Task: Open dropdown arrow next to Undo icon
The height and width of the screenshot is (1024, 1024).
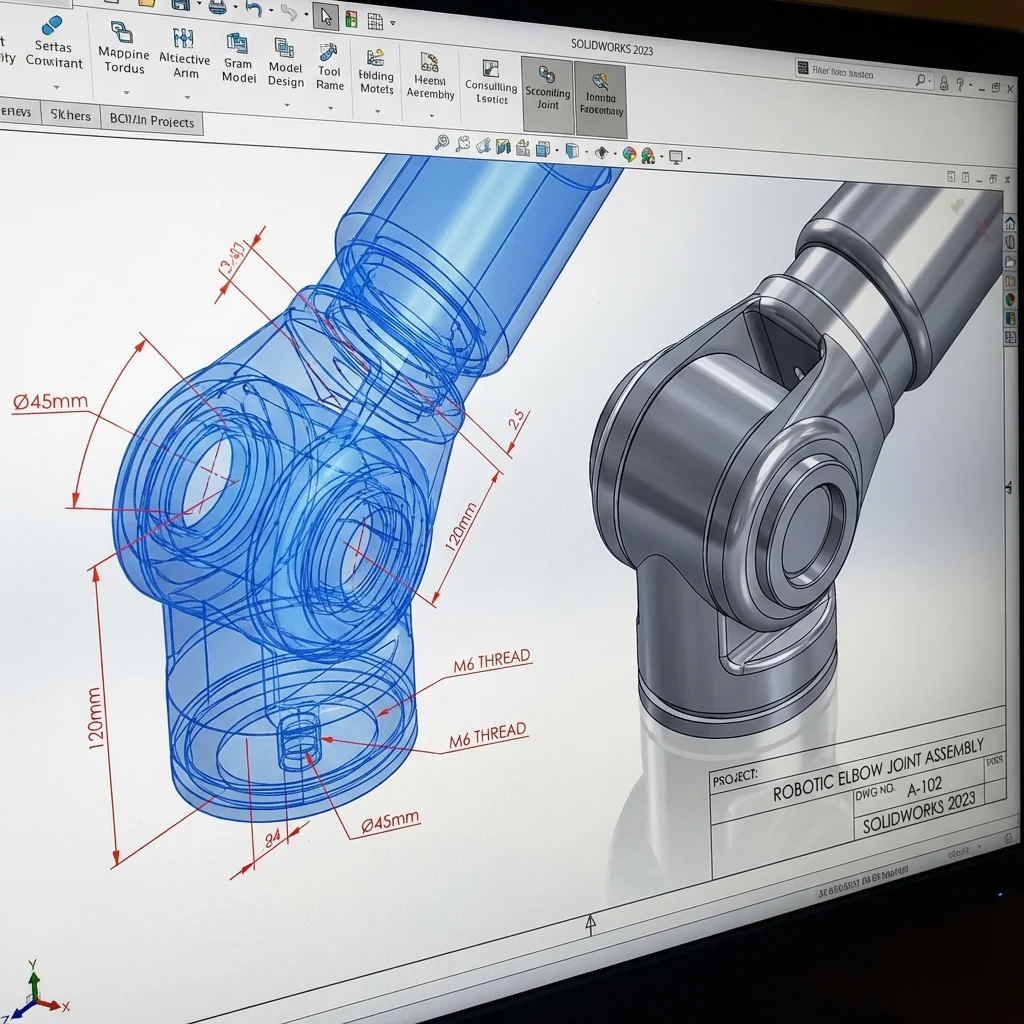Action: coord(271,11)
